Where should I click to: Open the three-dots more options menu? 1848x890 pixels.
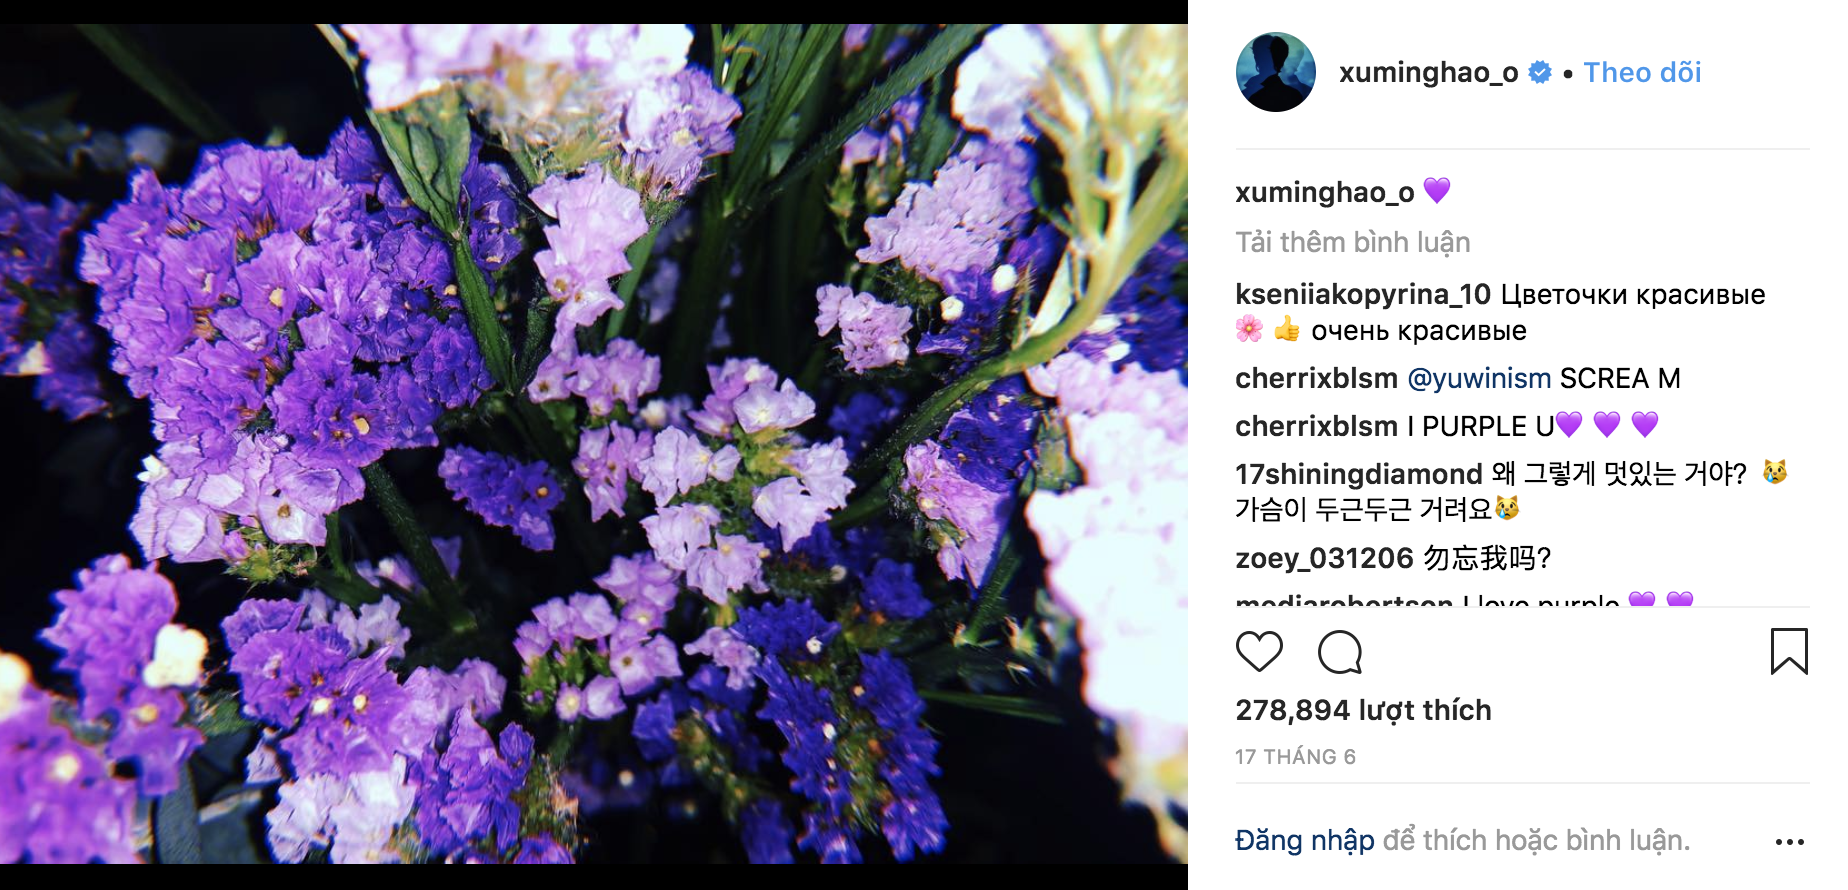1789,842
